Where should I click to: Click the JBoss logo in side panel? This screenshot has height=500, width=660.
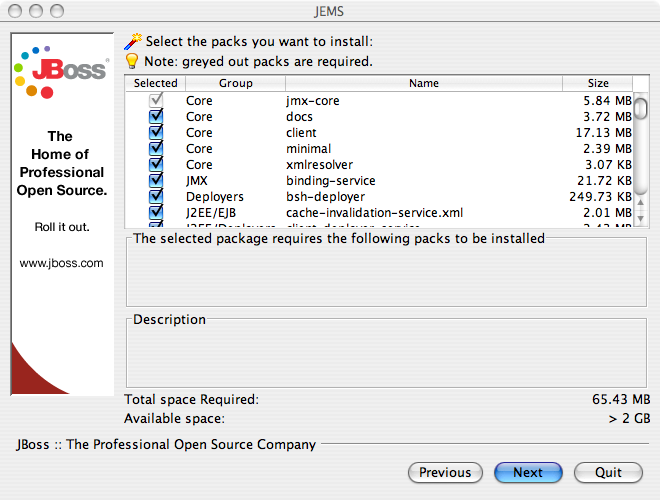(x=61, y=72)
